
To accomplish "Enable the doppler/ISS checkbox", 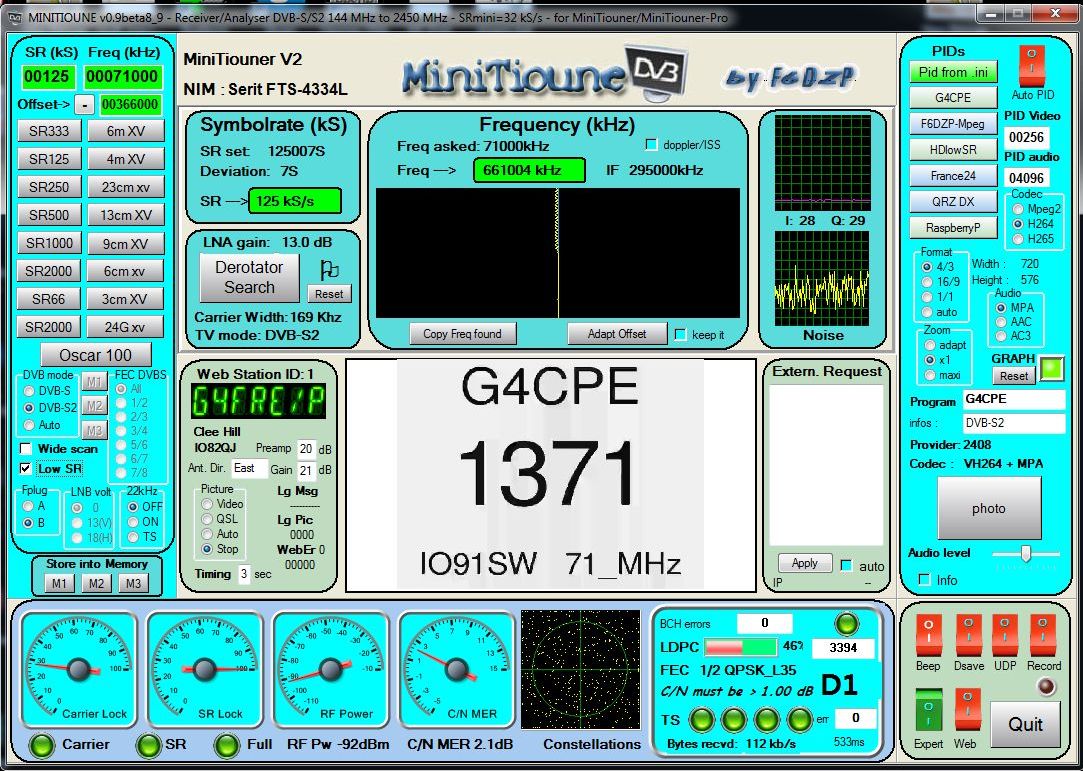I will [x=651, y=144].
